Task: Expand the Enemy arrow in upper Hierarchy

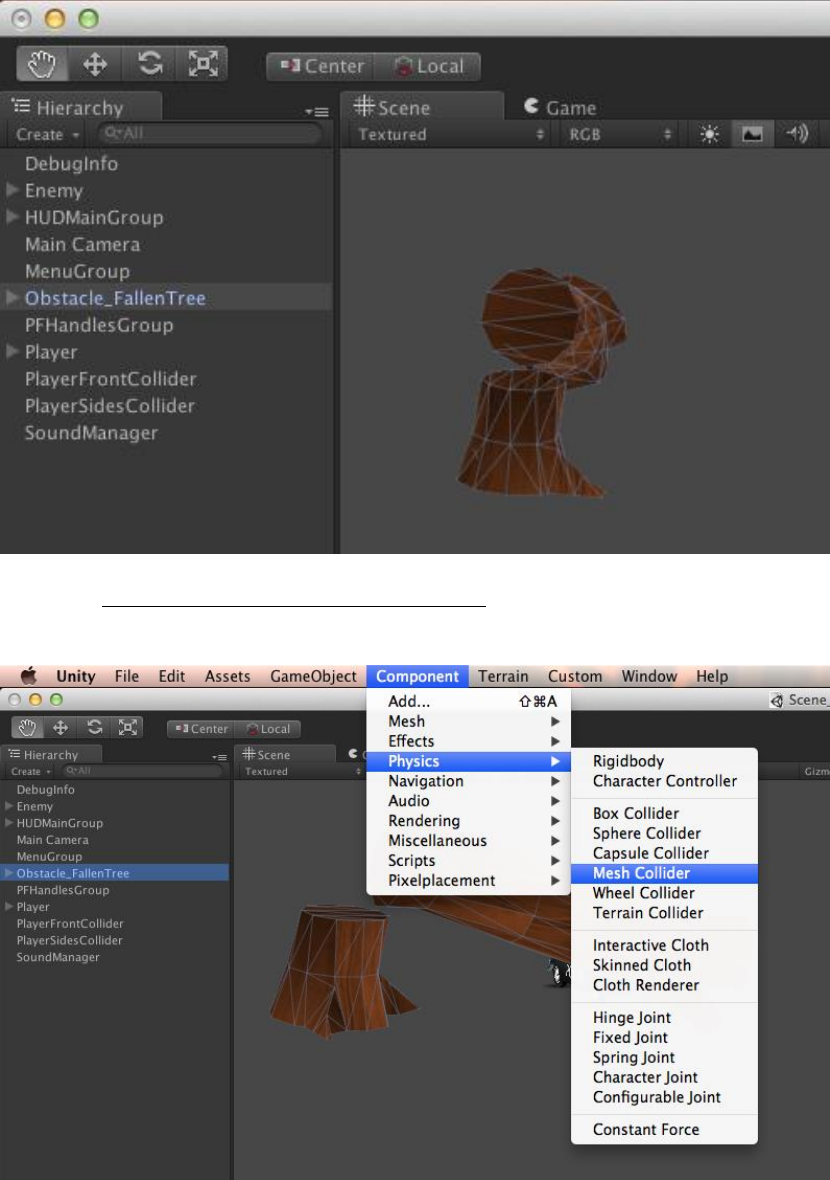Action: coord(12,190)
